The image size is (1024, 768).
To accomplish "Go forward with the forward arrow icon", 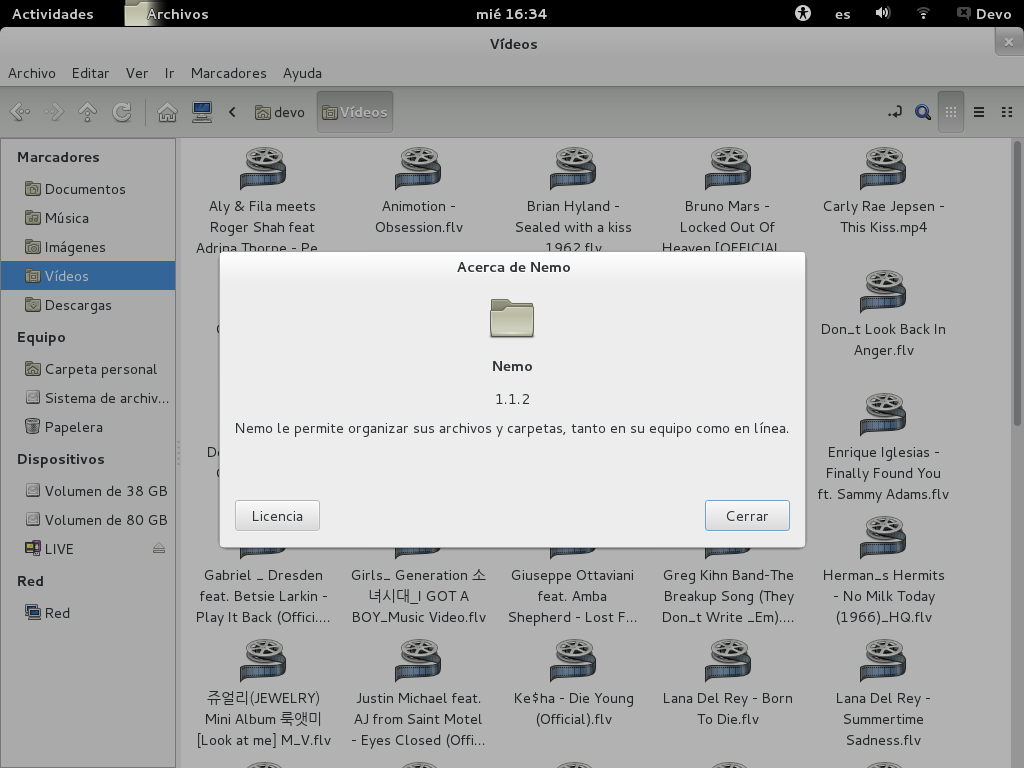I will click(x=54, y=112).
